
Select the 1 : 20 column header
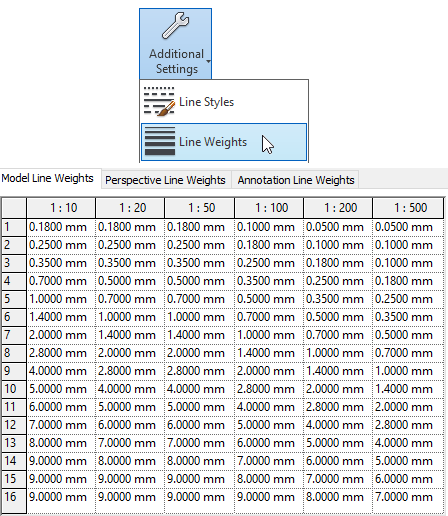click(x=130, y=208)
